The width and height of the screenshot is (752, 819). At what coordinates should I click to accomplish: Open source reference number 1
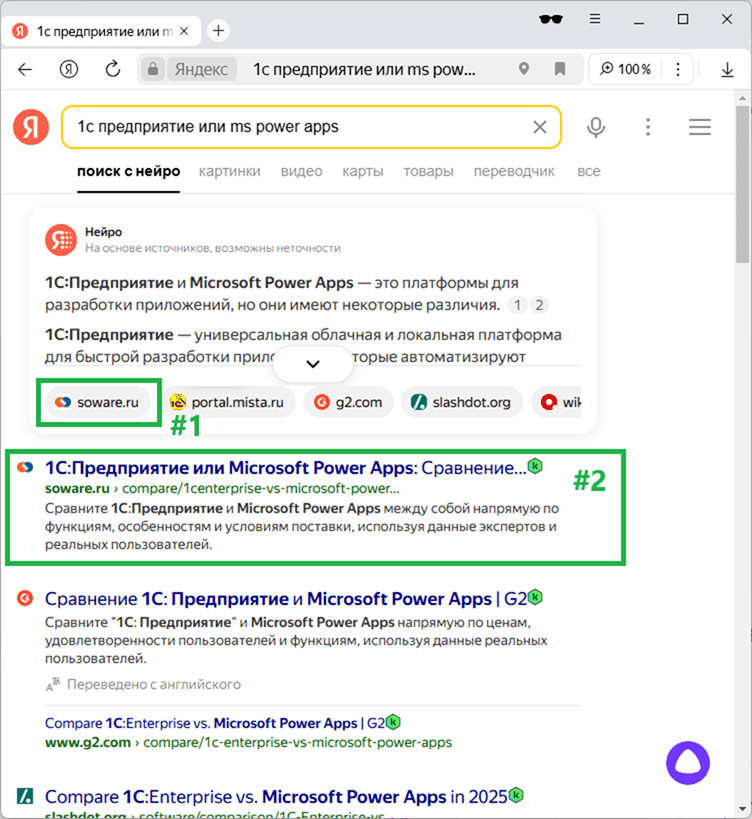(x=517, y=305)
